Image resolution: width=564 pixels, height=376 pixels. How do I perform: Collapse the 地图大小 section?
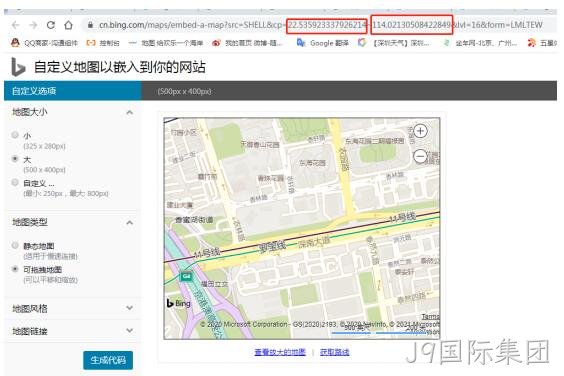pos(129,112)
